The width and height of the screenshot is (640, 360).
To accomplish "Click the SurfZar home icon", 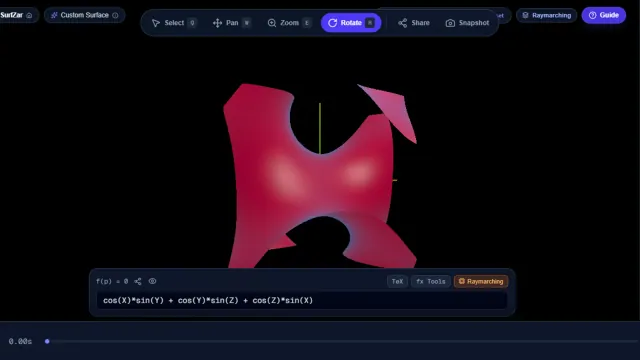I will click(29, 16).
